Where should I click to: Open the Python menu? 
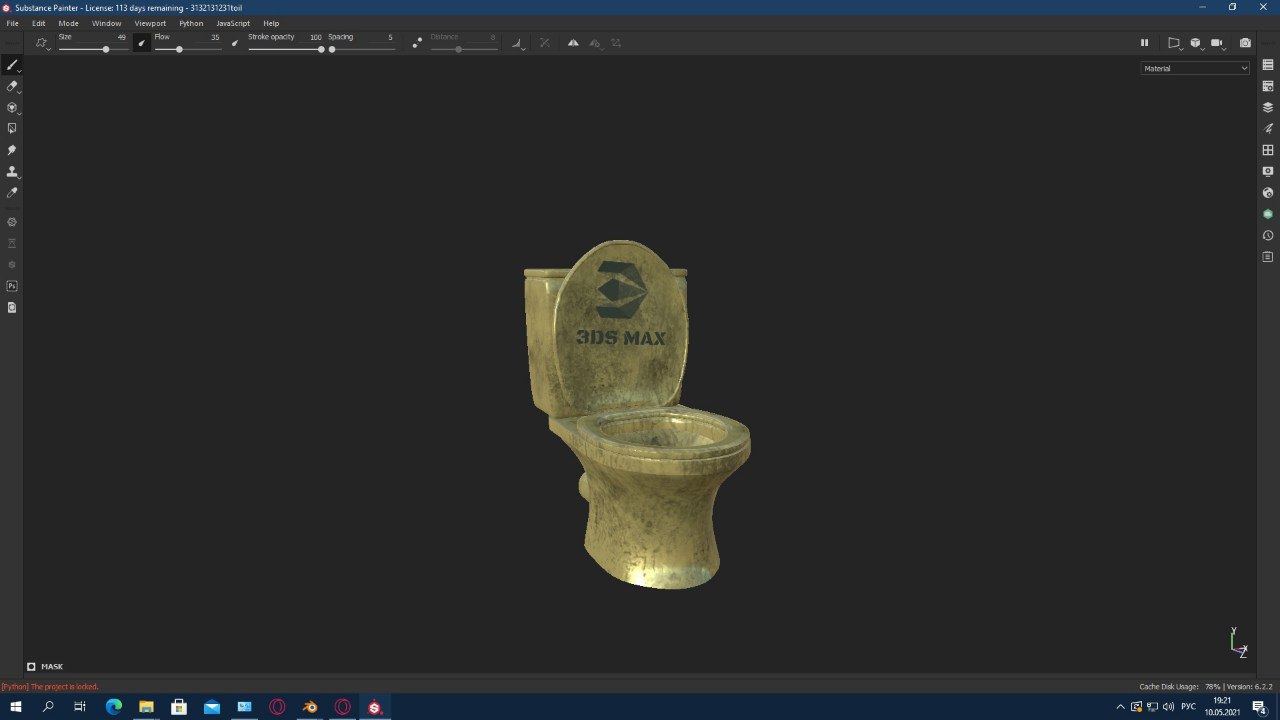point(191,23)
